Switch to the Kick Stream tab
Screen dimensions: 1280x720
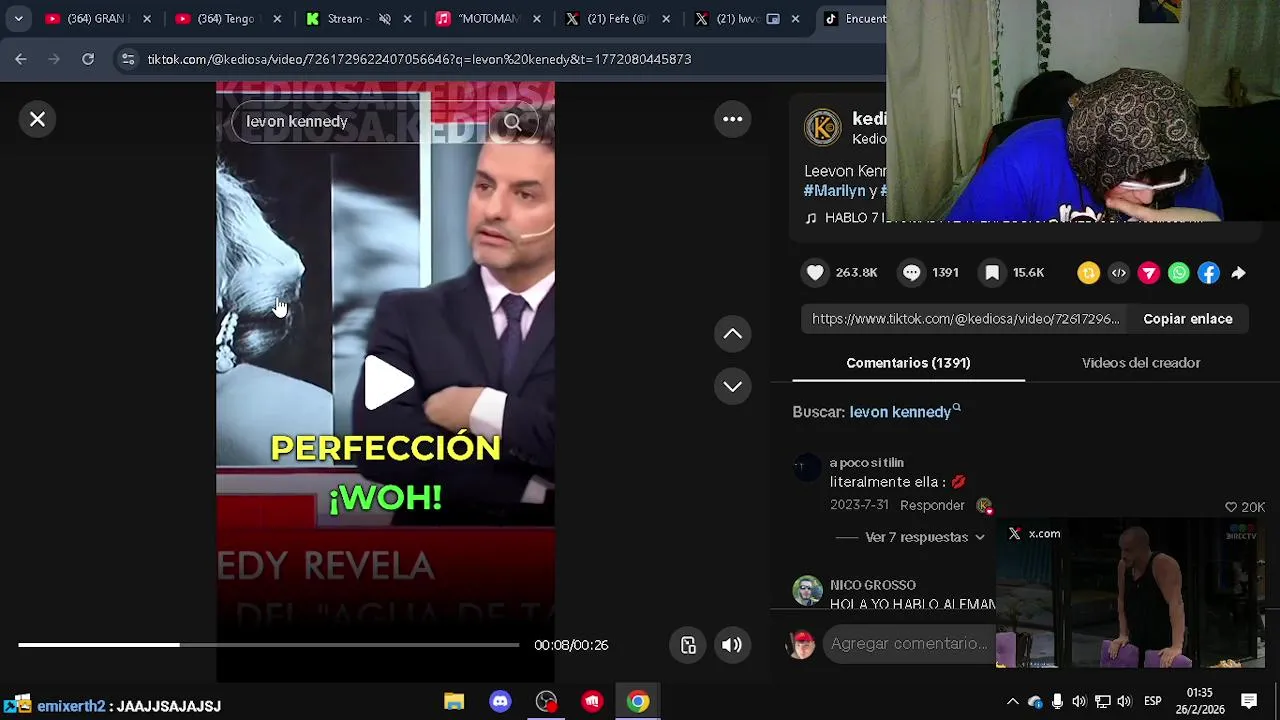point(344,18)
